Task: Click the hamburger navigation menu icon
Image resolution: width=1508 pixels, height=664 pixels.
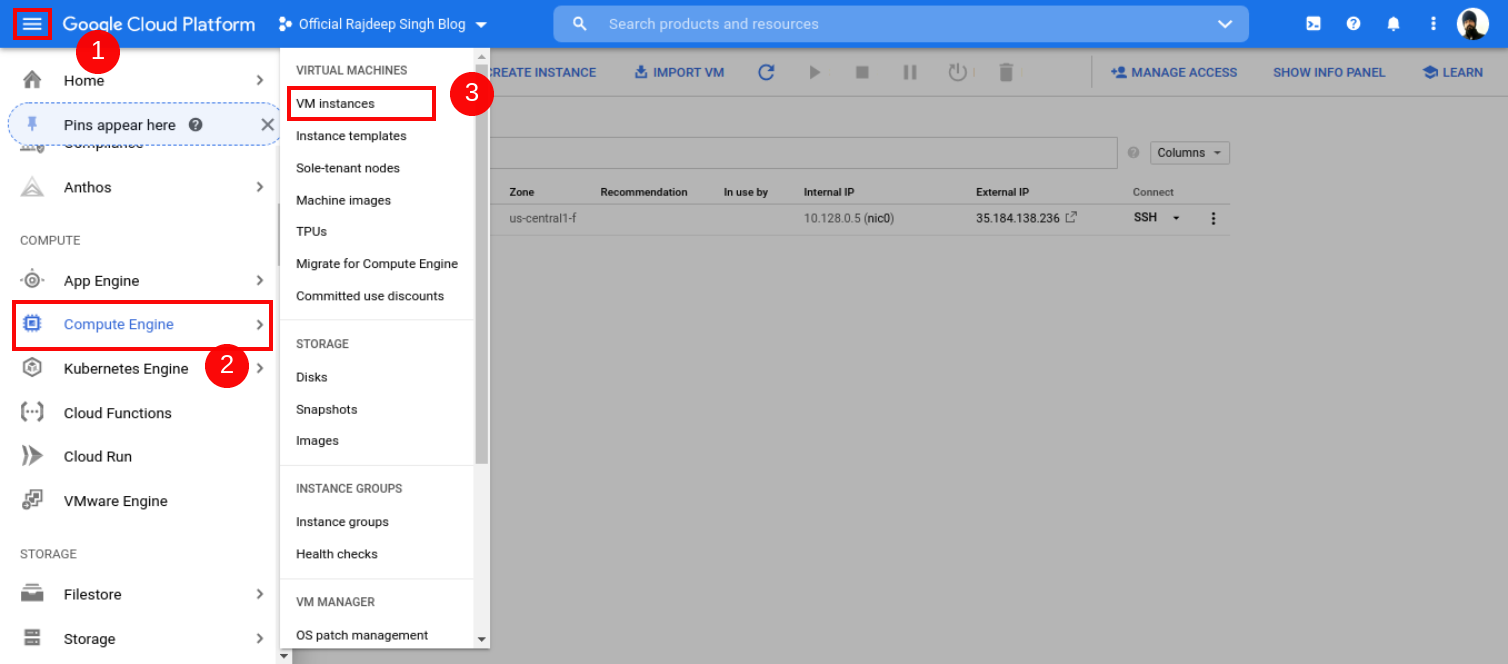Action: (31, 22)
